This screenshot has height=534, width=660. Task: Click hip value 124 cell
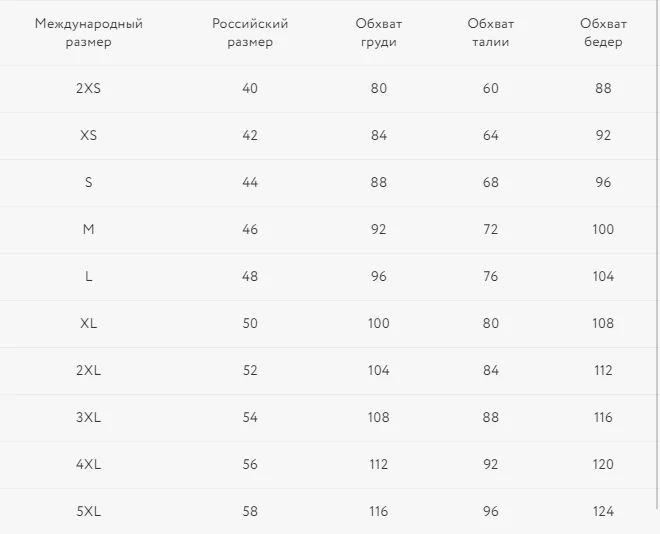(x=603, y=511)
